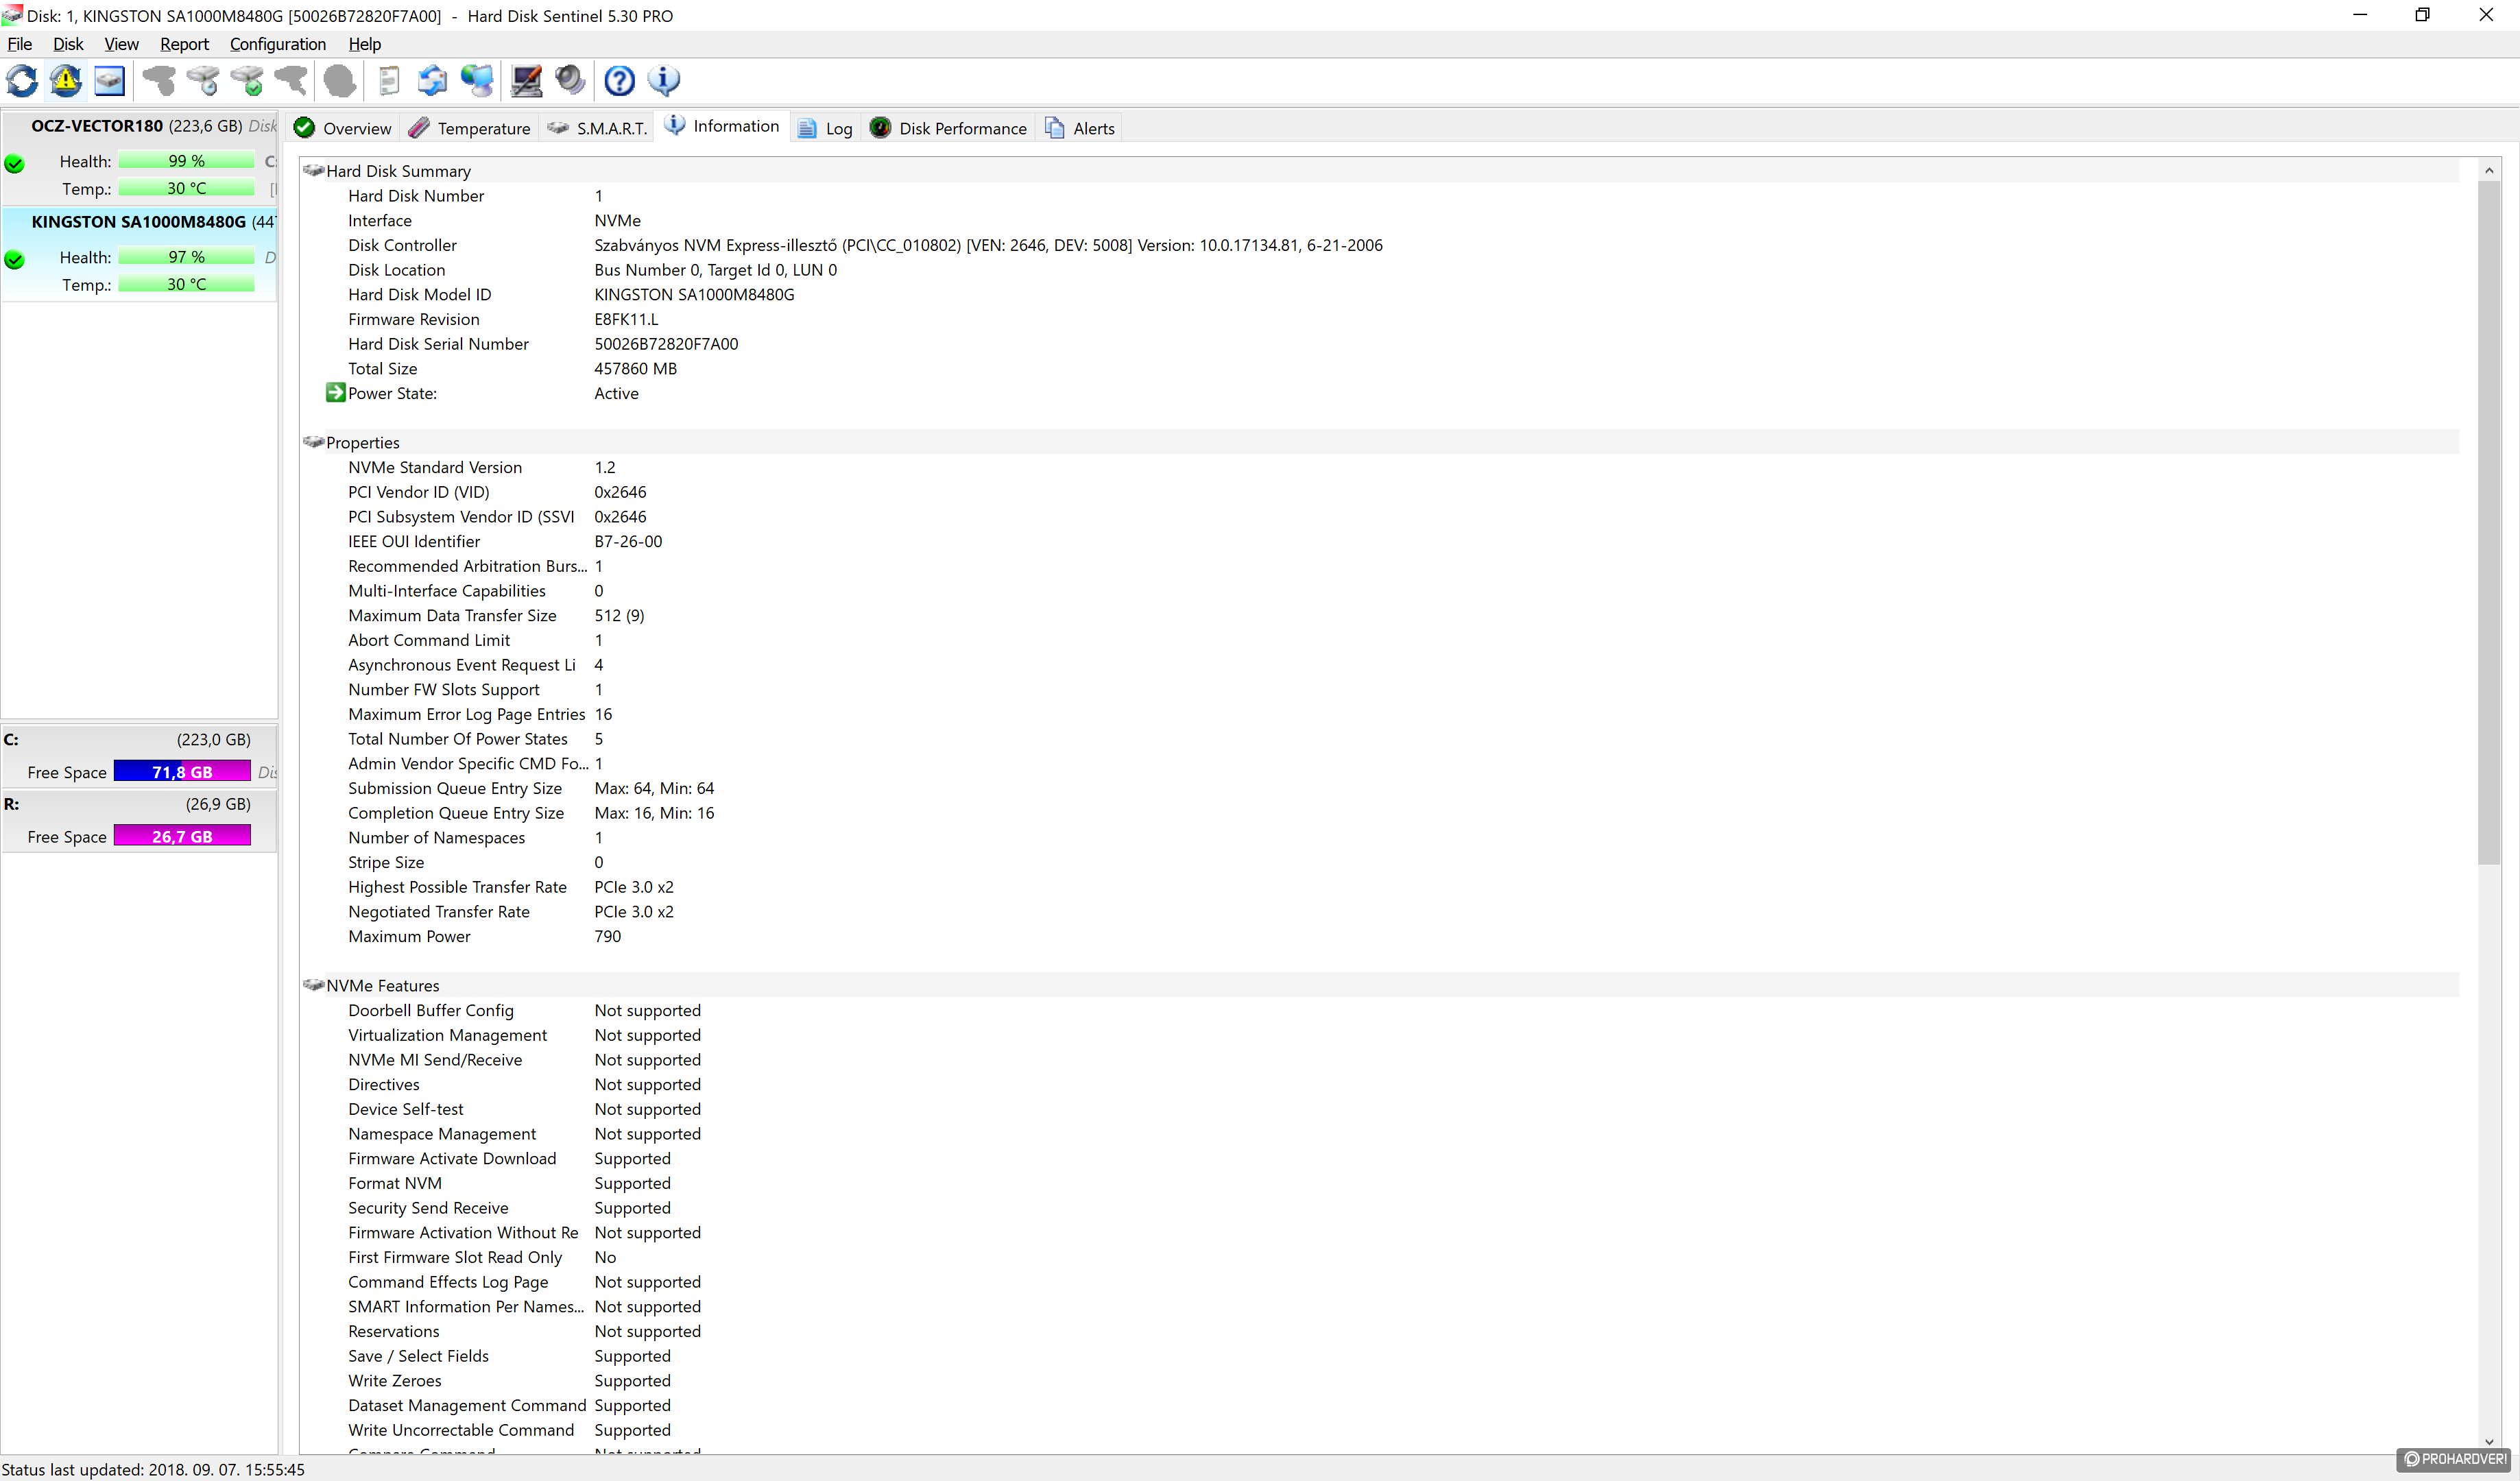Click the speaker sound toolbar icon
The height and width of the screenshot is (1481, 2520).
[570, 80]
